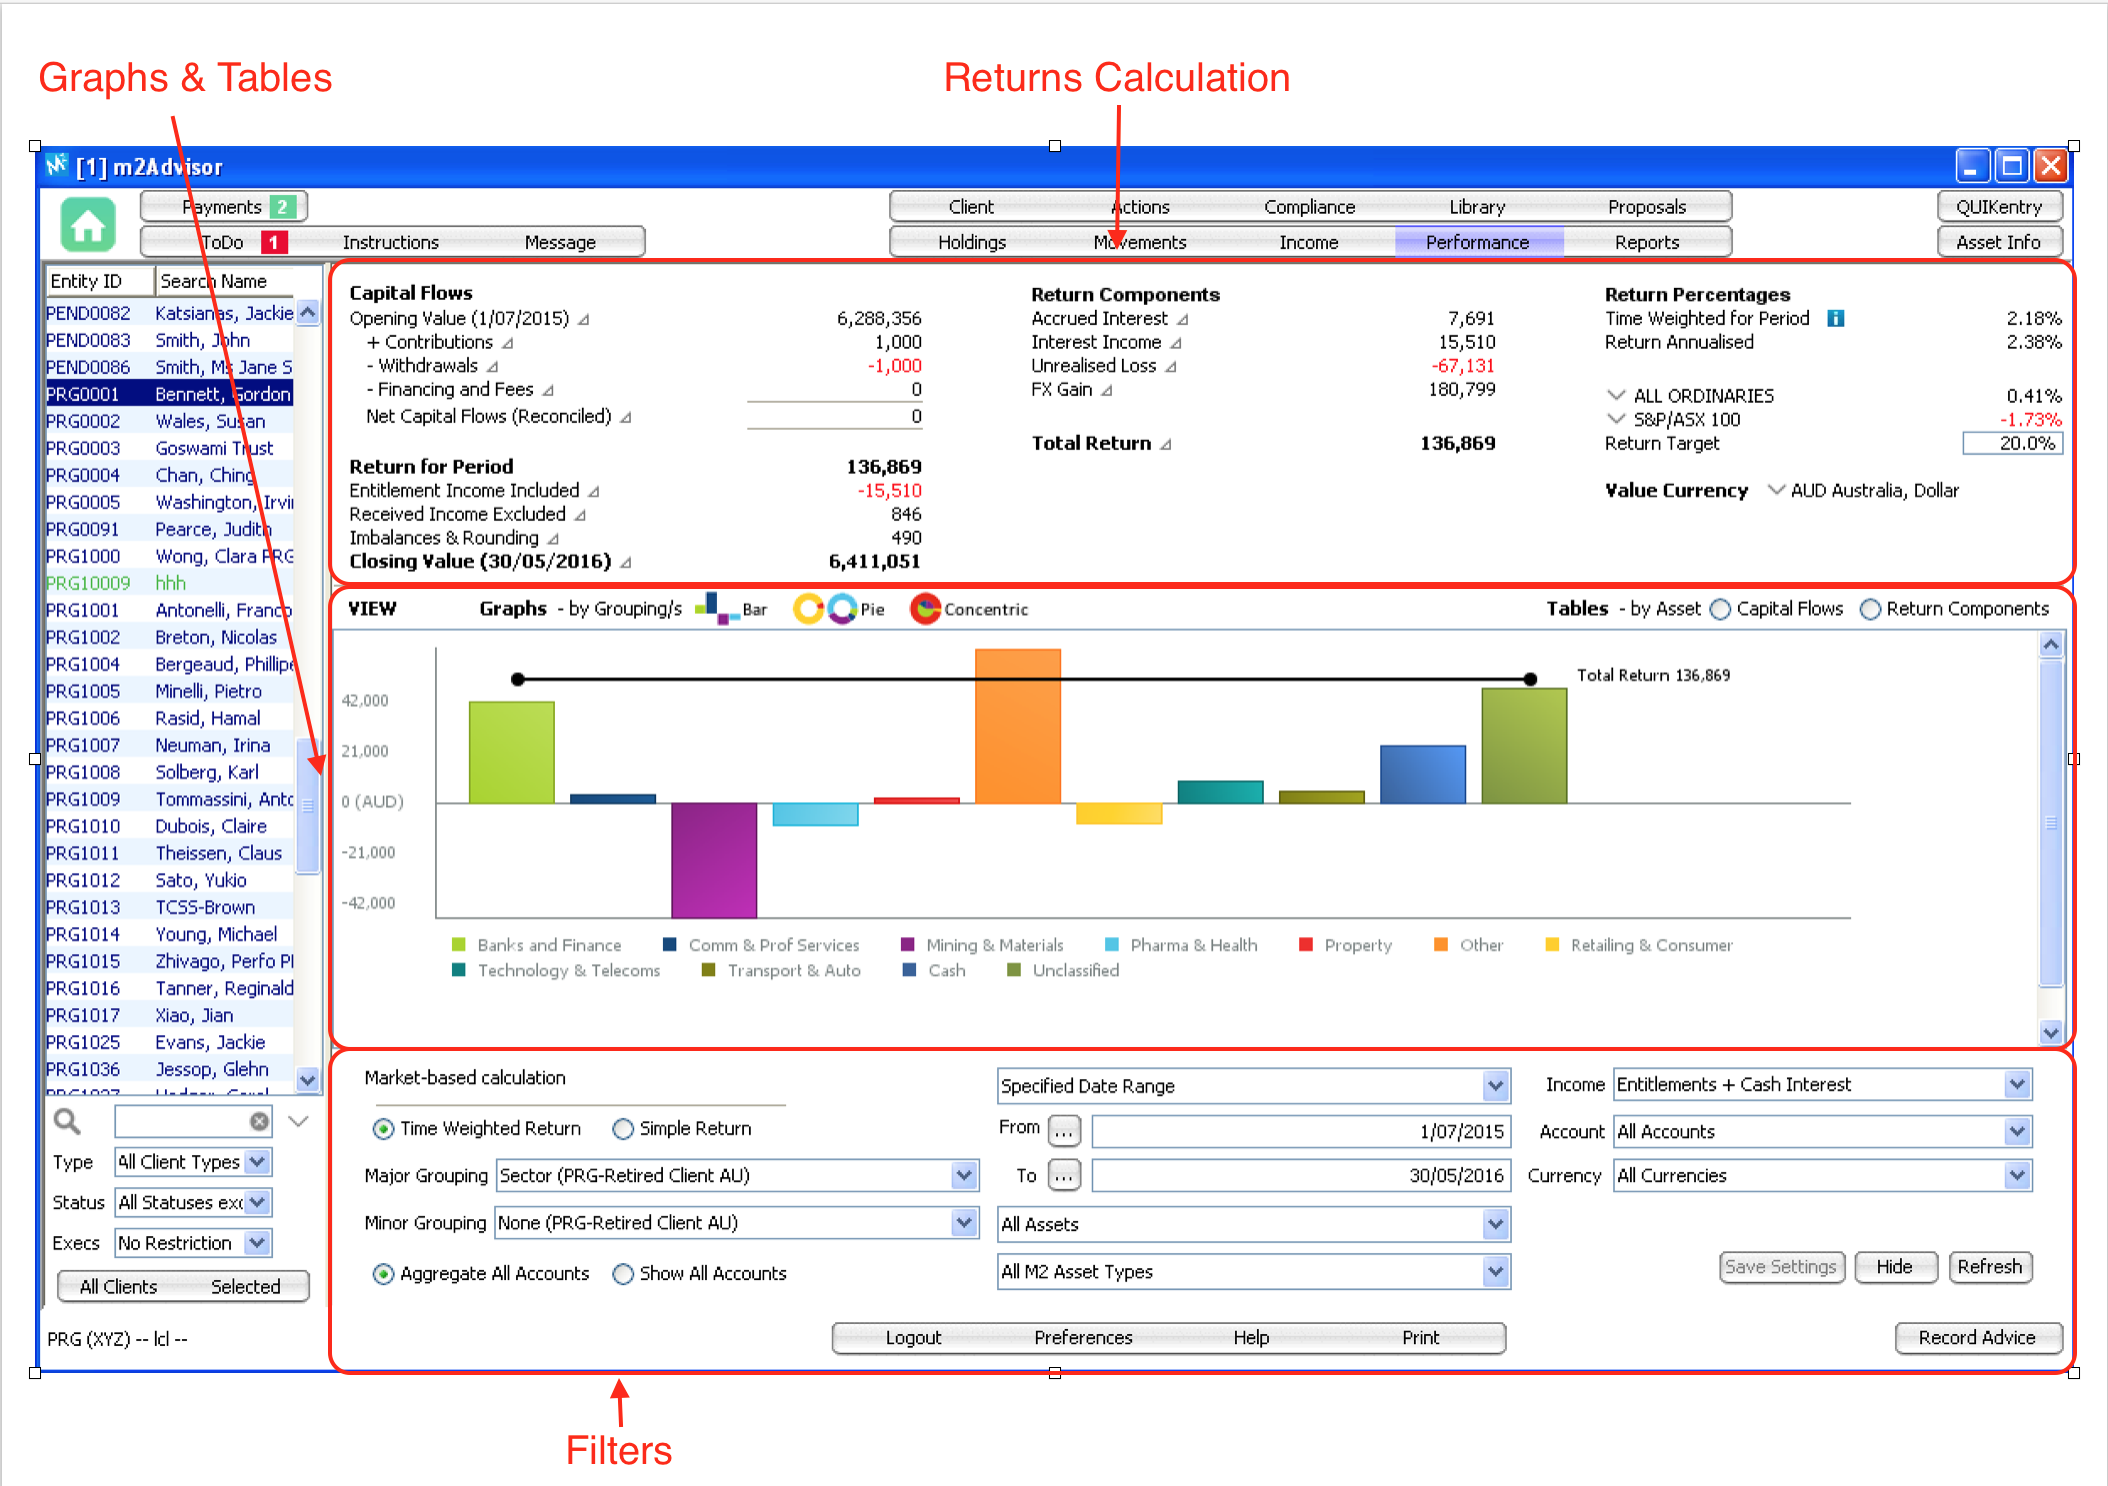Click the green Home icon

coord(88,225)
